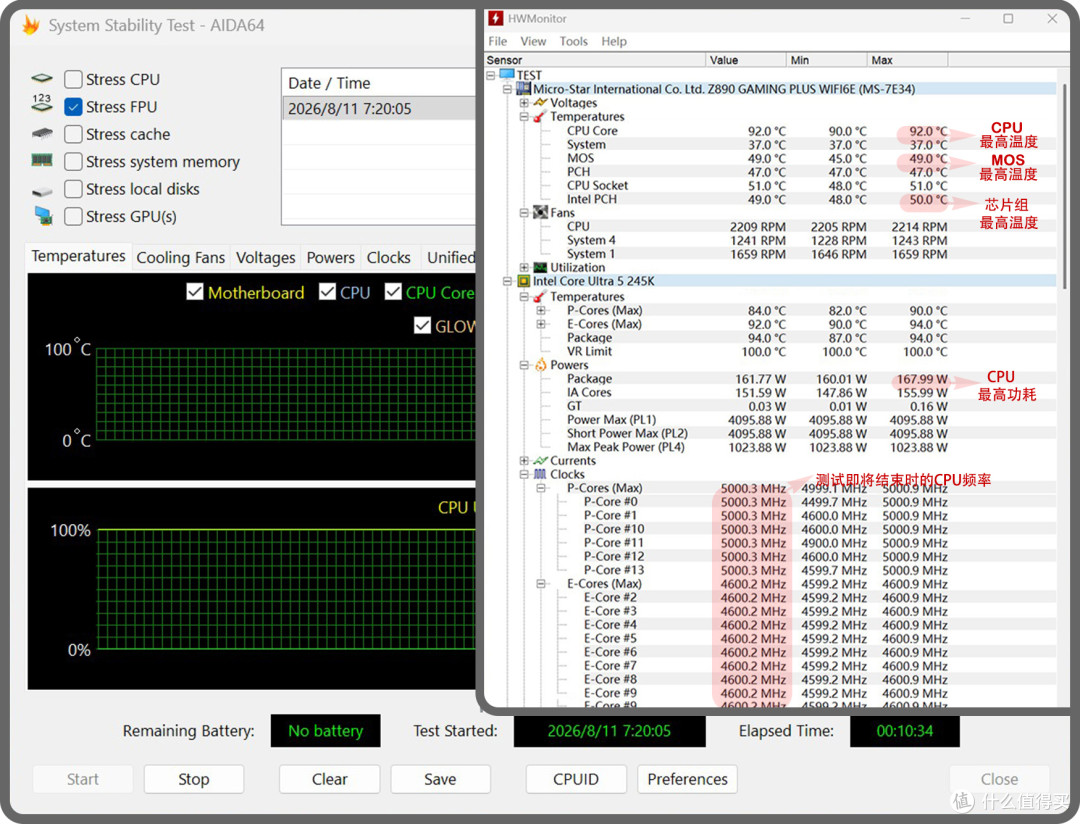The image size is (1080, 824).
Task: Click the Save button
Action: 440,779
